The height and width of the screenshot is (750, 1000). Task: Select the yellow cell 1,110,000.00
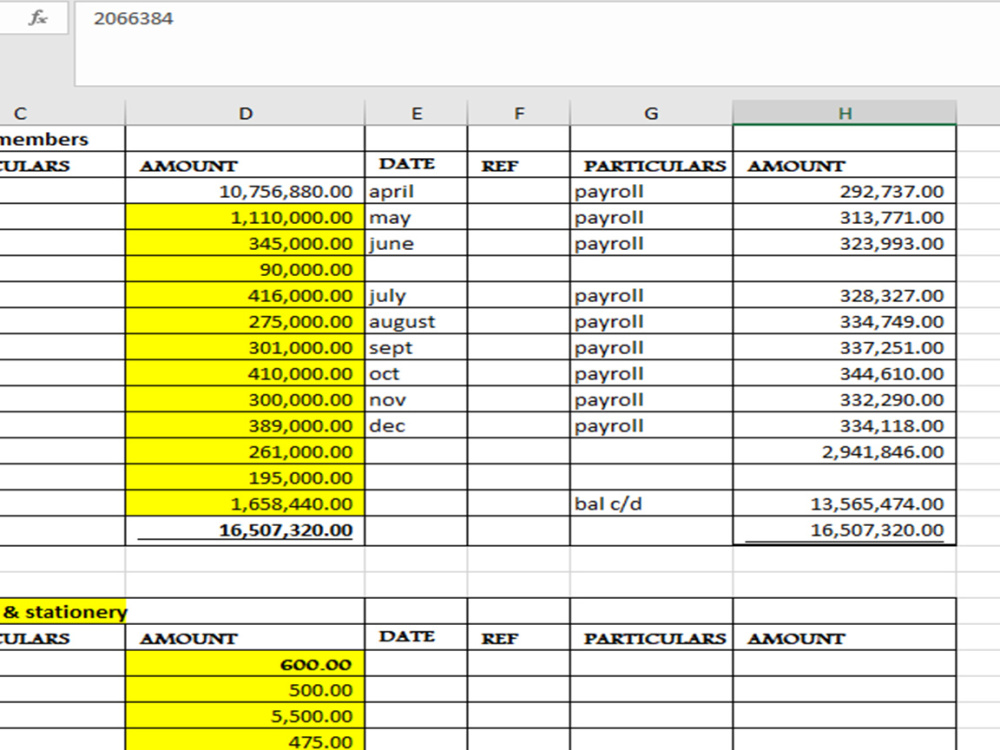pyautogui.click(x=246, y=217)
